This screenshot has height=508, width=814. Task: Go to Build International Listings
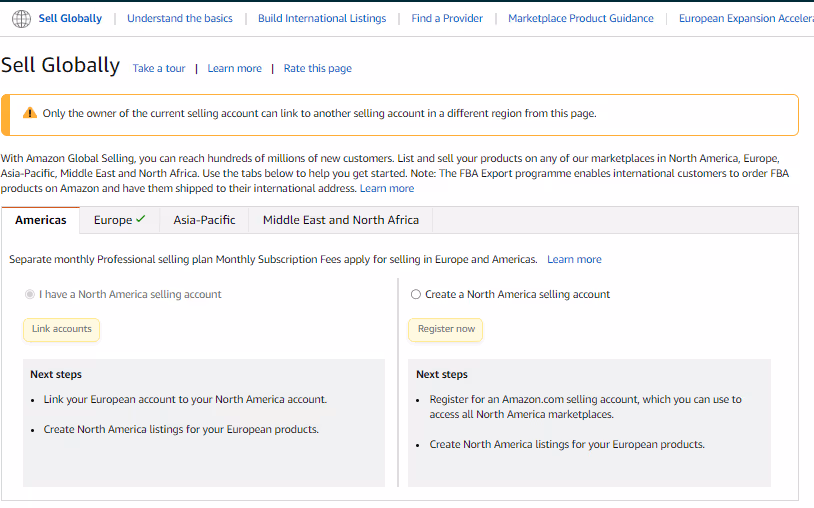pos(321,18)
